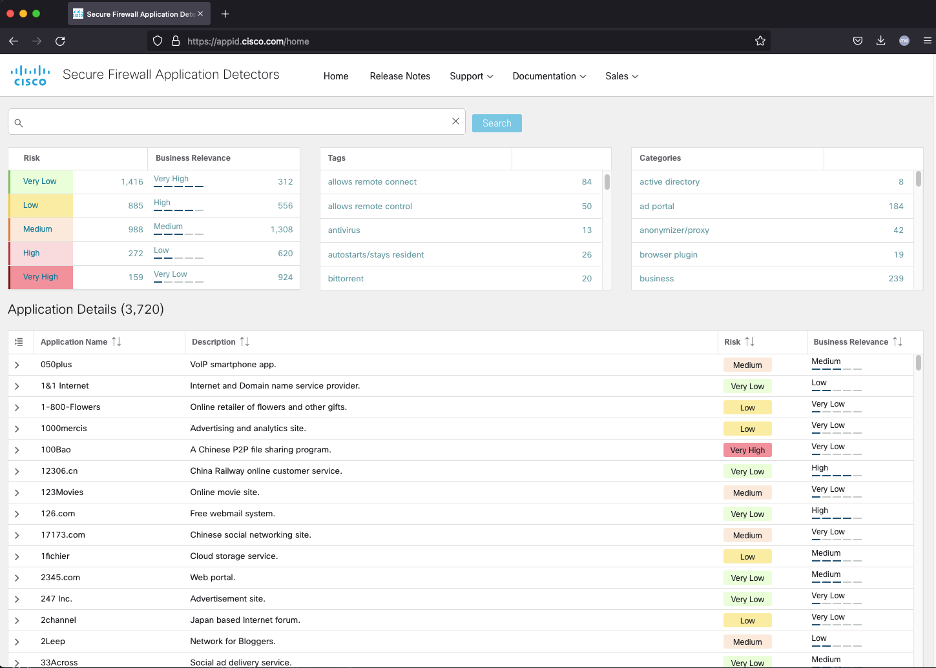The width and height of the screenshot is (936, 668).
Task: Sort by Risk column arrows icon
Action: (x=751, y=342)
